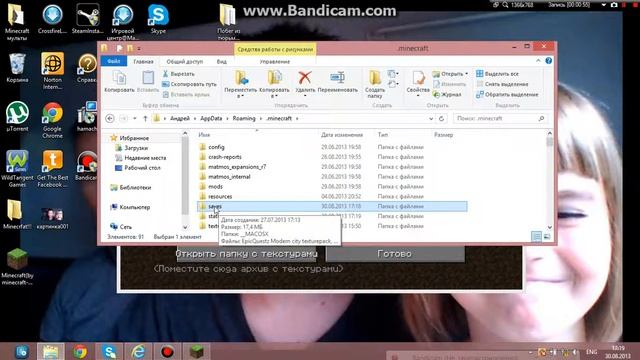This screenshot has height=360, width=640.
Task: Click the Up one level arrow
Action: (145, 118)
